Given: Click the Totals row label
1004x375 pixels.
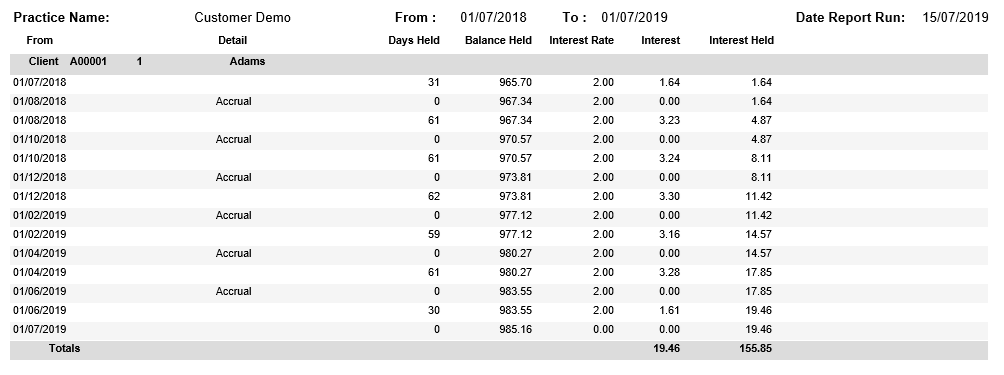Looking at the screenshot, I should [64, 349].
